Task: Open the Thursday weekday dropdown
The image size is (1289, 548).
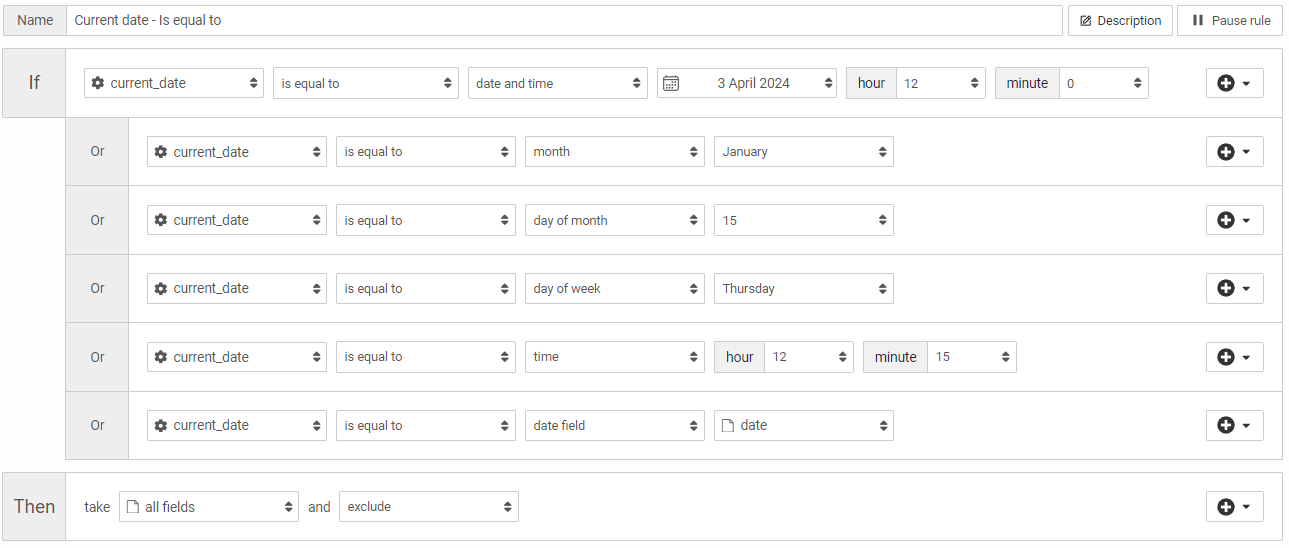Action: click(x=803, y=289)
